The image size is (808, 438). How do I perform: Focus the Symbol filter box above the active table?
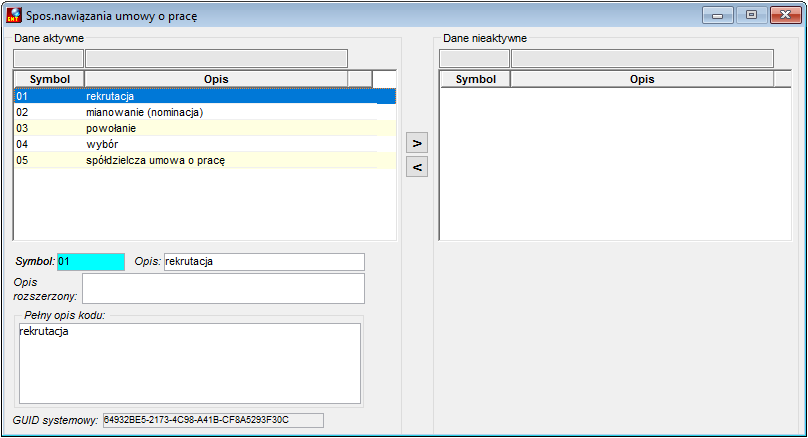tap(48, 59)
